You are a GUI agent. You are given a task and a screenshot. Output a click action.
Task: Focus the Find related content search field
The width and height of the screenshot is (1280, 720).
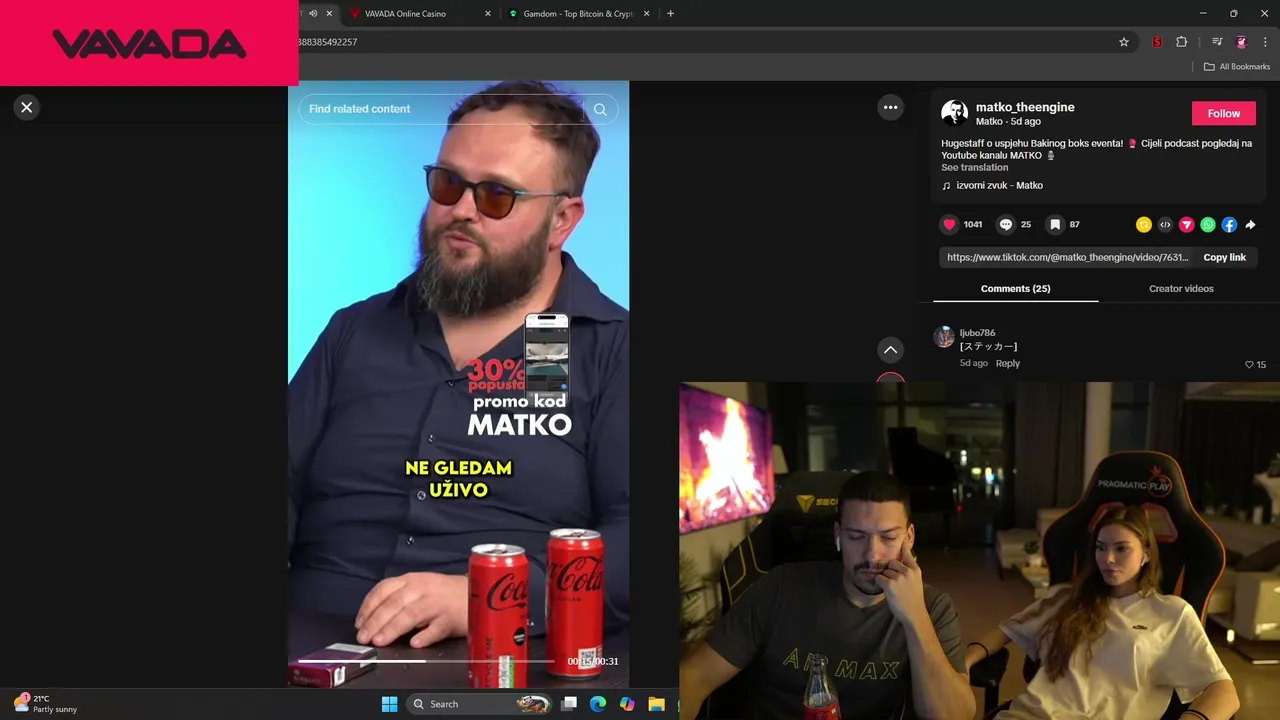point(445,109)
